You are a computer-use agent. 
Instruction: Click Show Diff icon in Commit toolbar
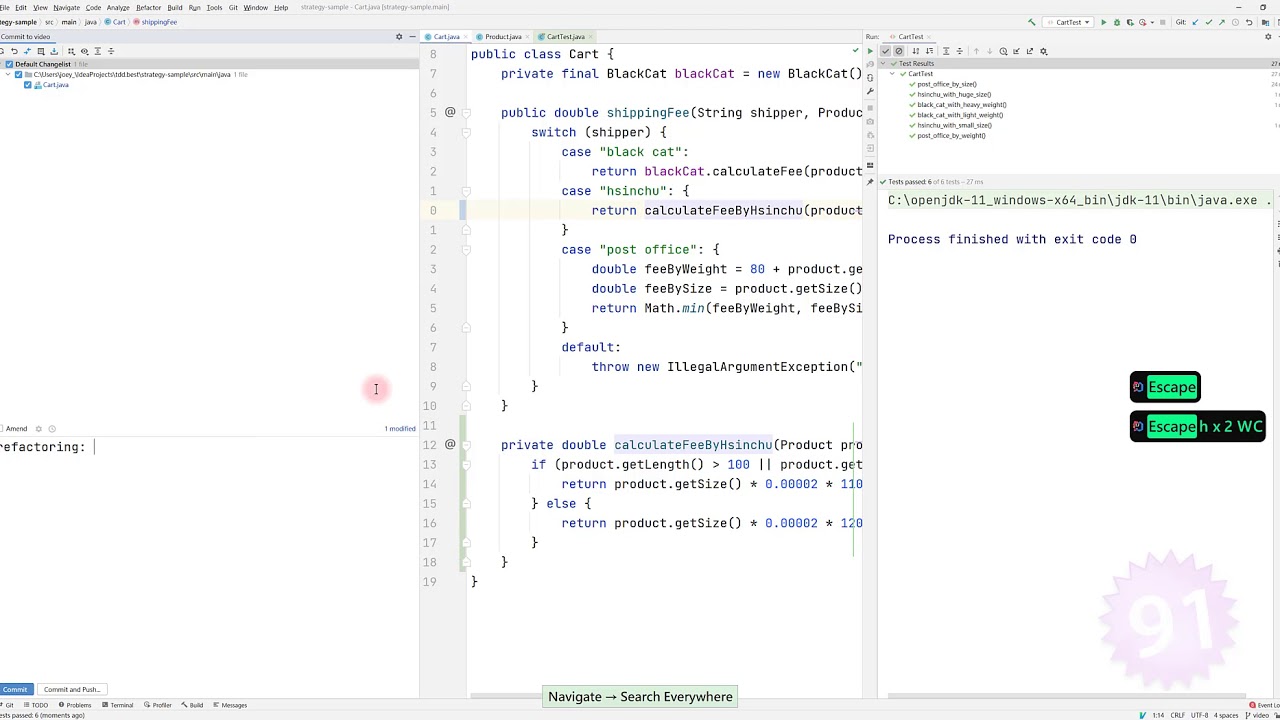coord(27,51)
